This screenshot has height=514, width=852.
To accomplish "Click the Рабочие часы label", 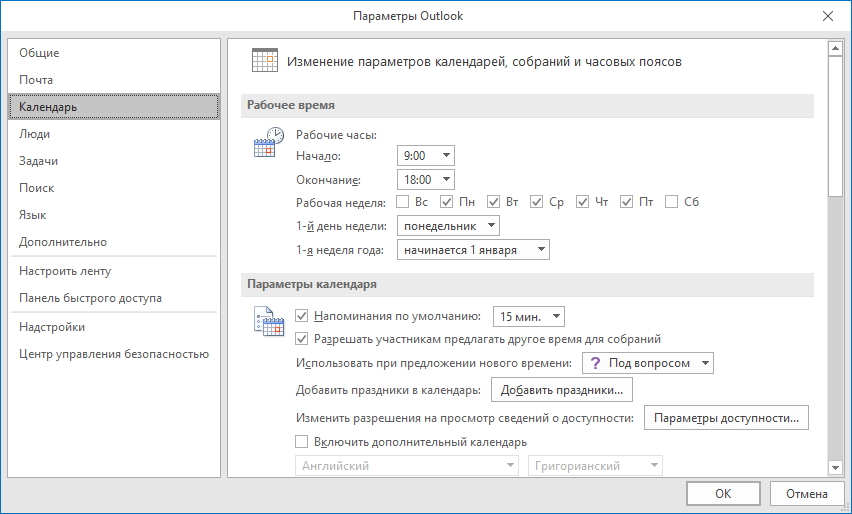I will [336, 135].
